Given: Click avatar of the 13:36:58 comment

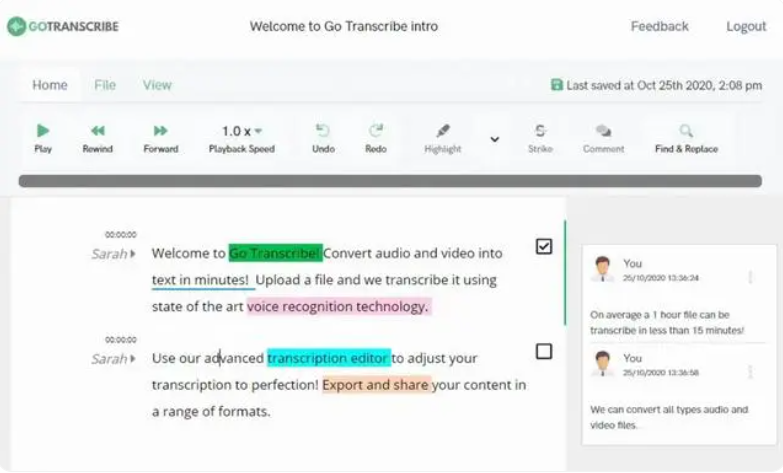Looking at the screenshot, I should pyautogui.click(x=603, y=364).
